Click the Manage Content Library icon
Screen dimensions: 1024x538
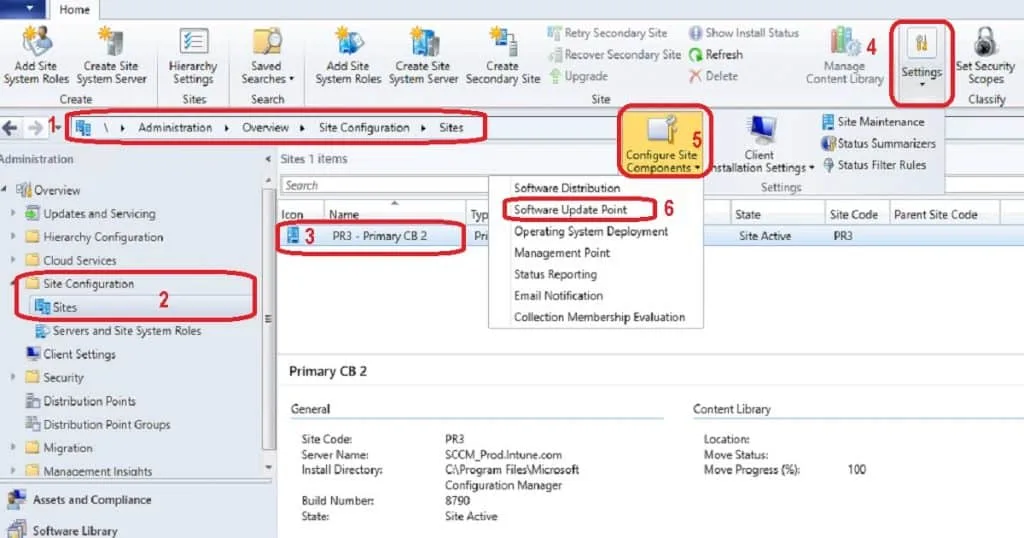(845, 42)
